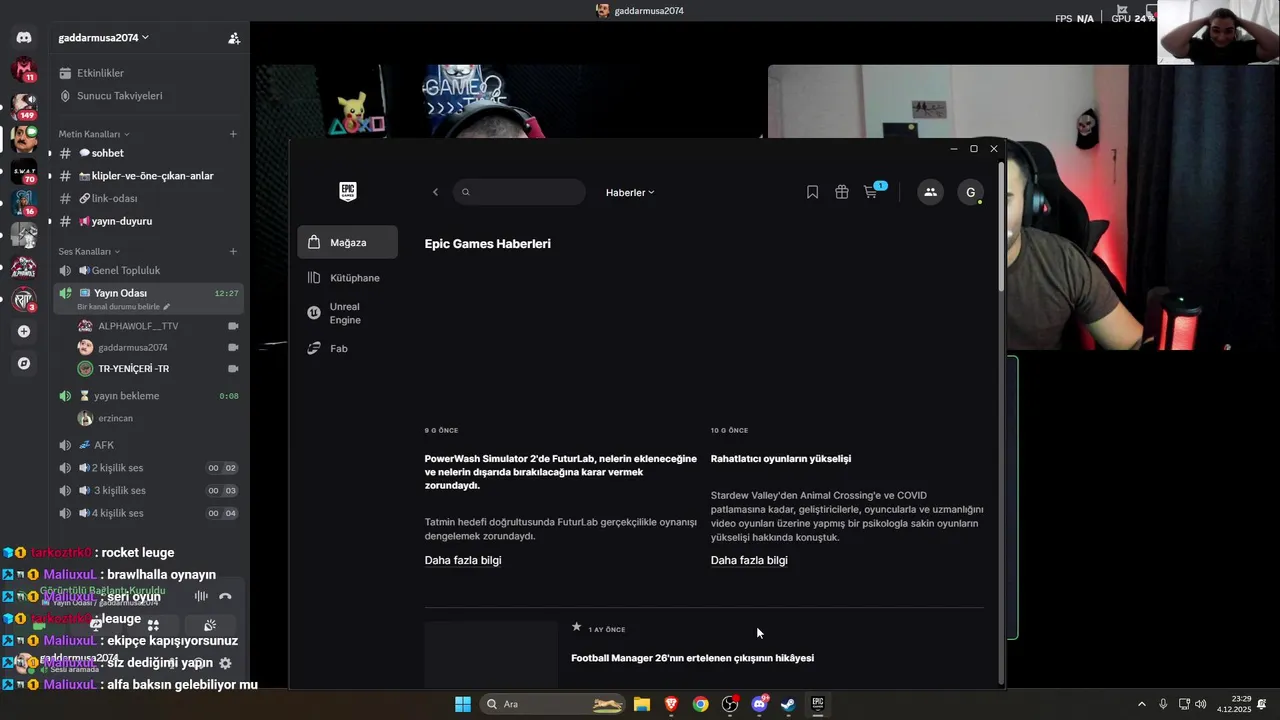Open File Explorer from taskbar

(642, 704)
